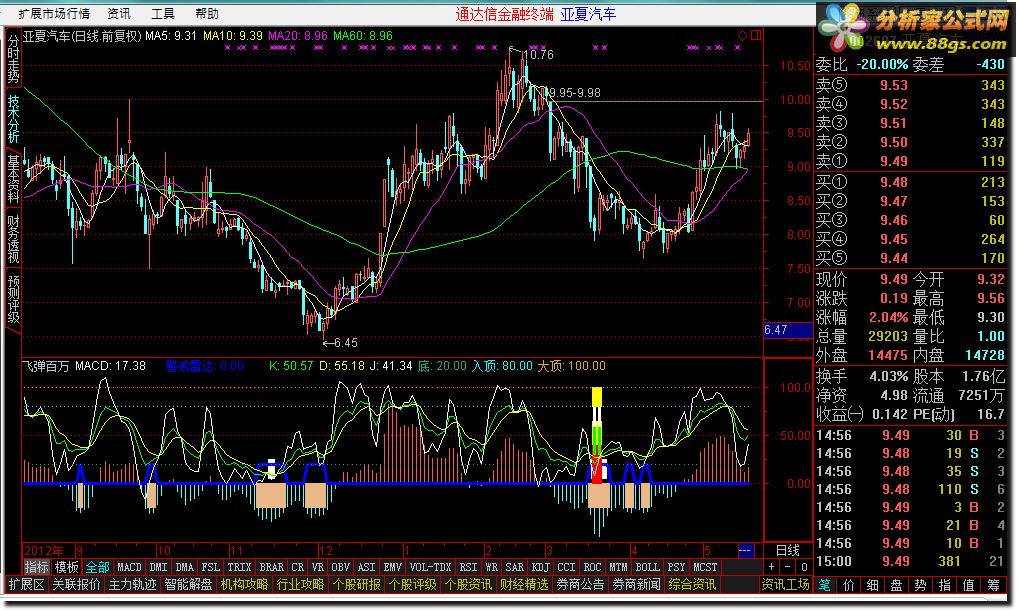1018x611 pixels.
Task: Open the 机构攻略 tab
Action: pos(245,584)
